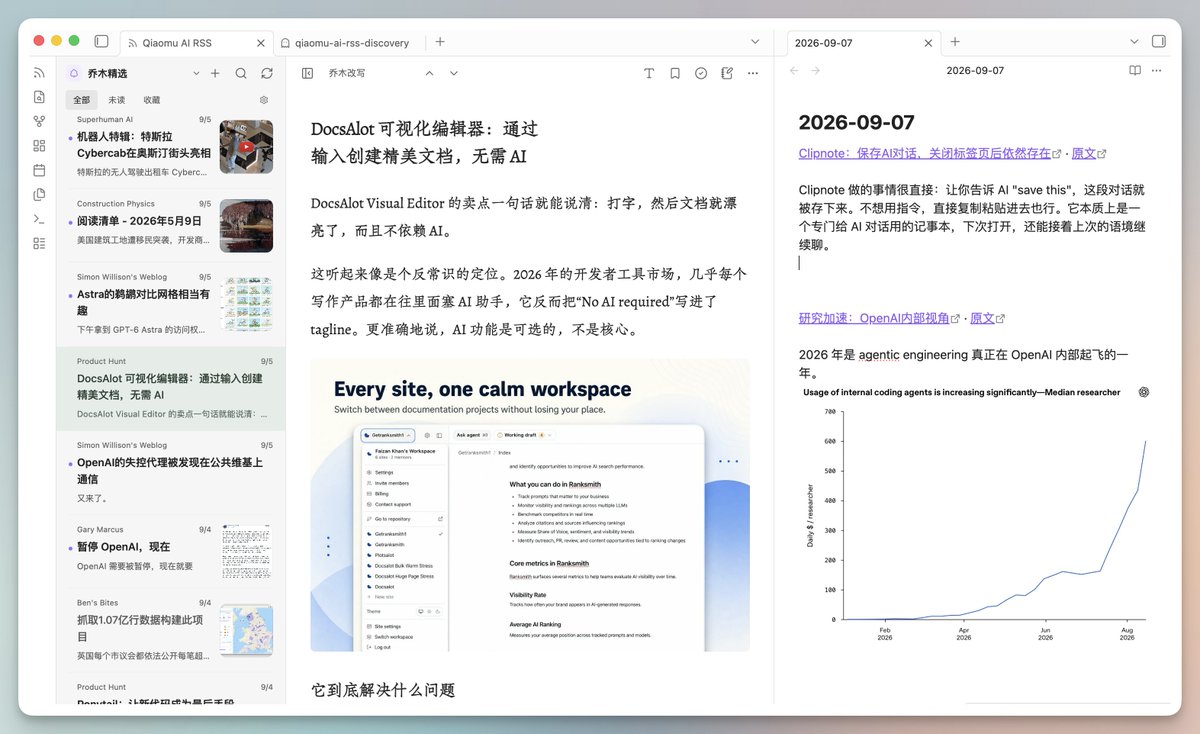The image size is (1200, 734).
Task: Open new tab in left pane
Action: (x=440, y=42)
